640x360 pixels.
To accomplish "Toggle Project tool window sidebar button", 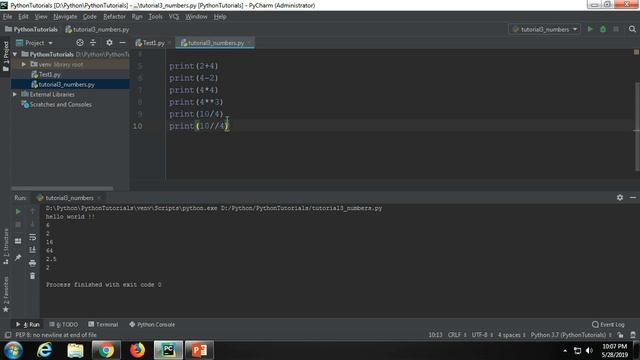I will [x=5, y=57].
